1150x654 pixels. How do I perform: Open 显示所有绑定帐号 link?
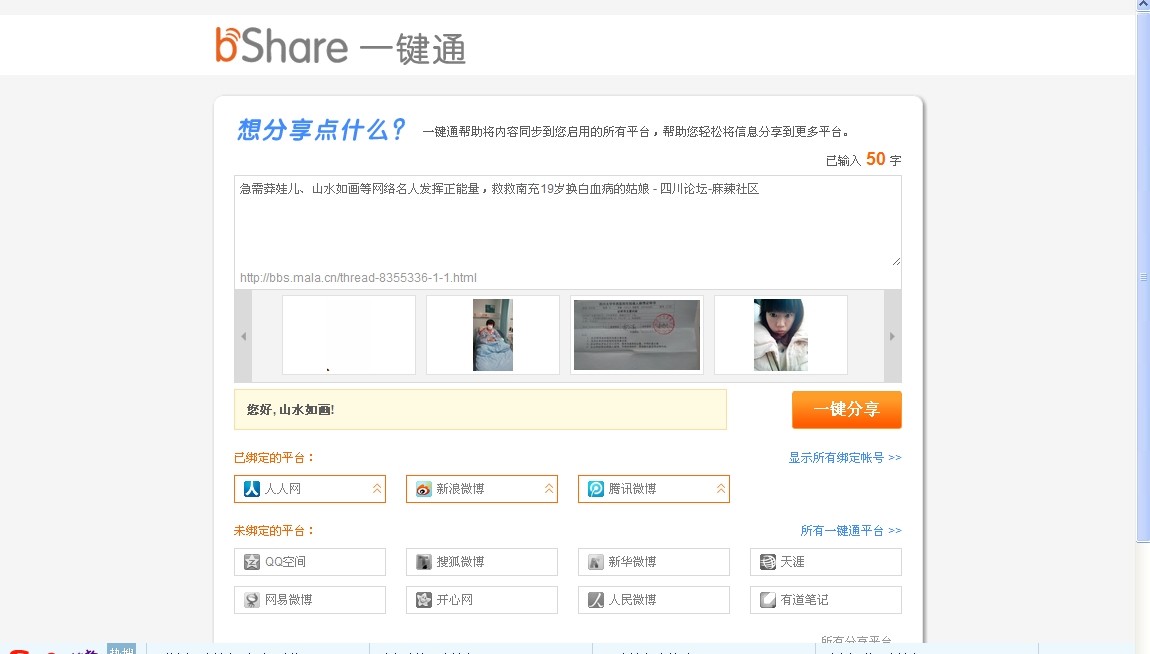[x=845, y=458]
